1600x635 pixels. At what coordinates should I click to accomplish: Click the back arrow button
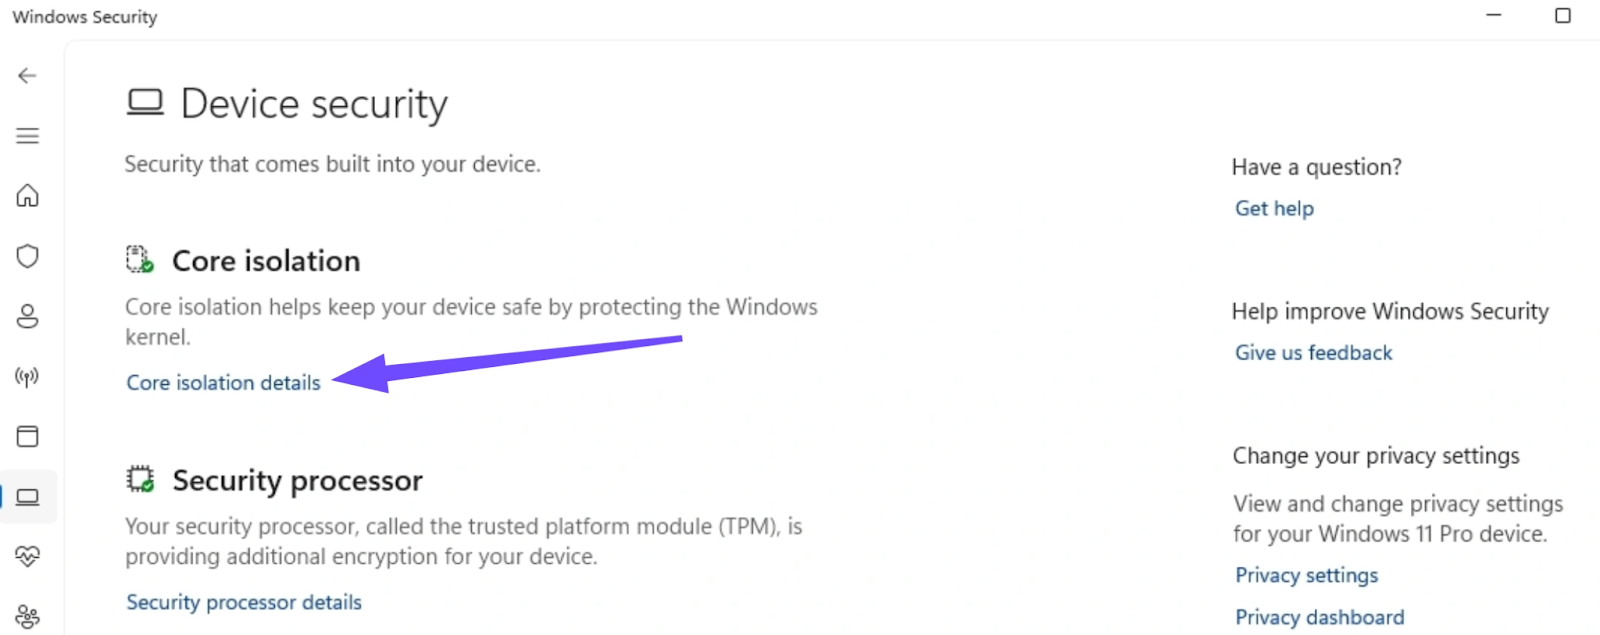[x=27, y=76]
